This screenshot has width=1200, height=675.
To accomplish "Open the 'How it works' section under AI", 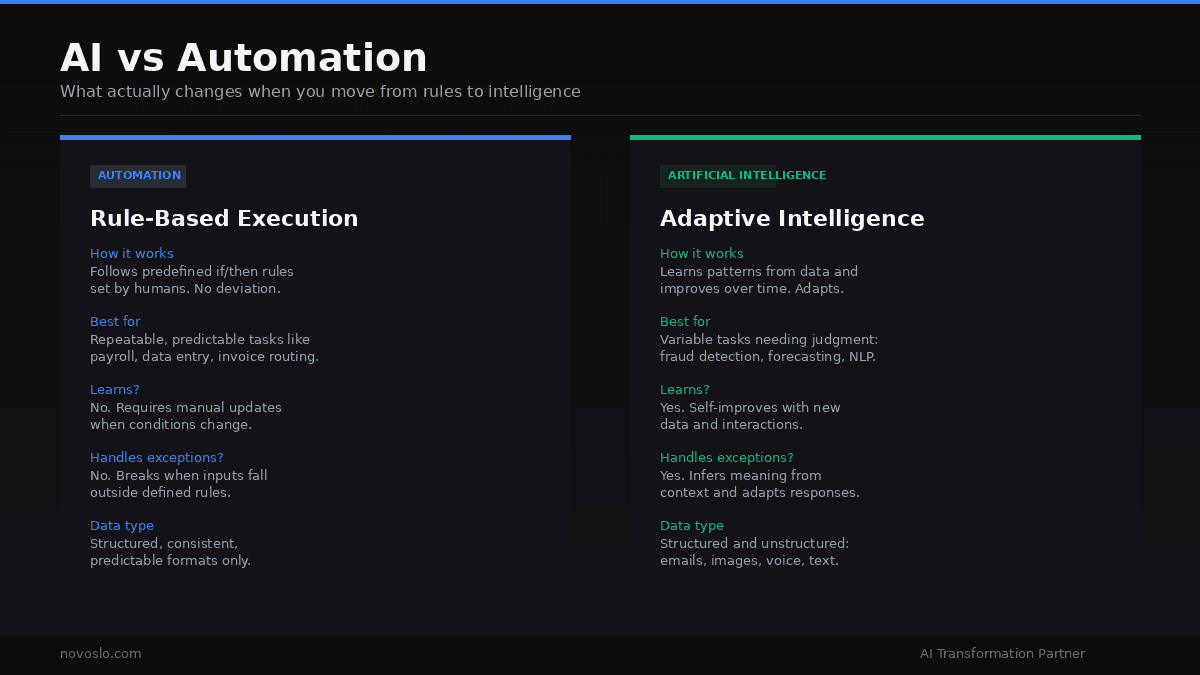I will pos(701,253).
